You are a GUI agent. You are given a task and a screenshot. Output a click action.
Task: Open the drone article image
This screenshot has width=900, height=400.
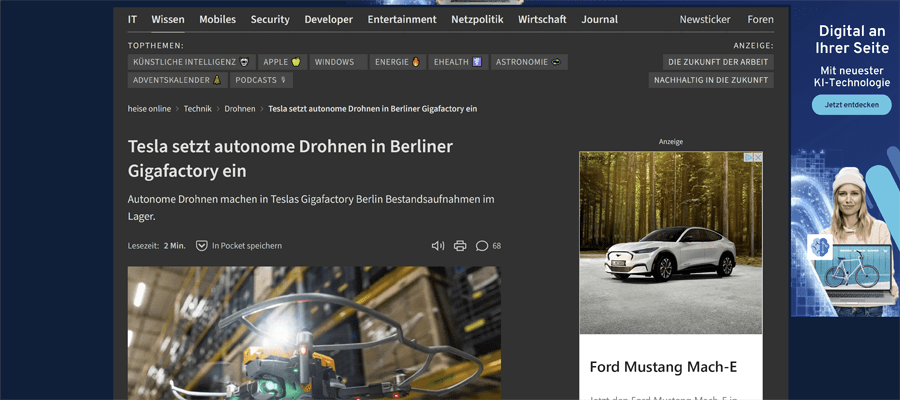[314, 333]
